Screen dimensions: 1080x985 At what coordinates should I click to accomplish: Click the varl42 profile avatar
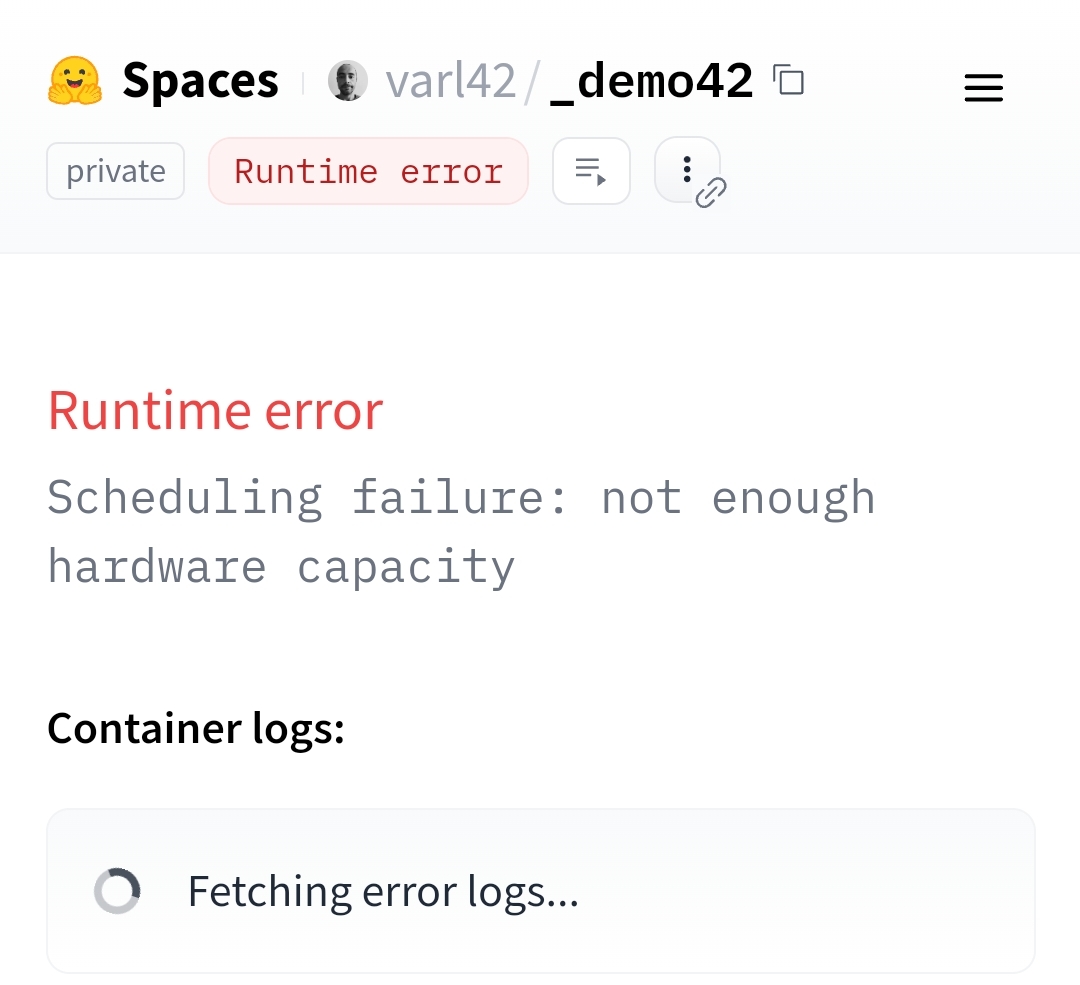pos(348,81)
